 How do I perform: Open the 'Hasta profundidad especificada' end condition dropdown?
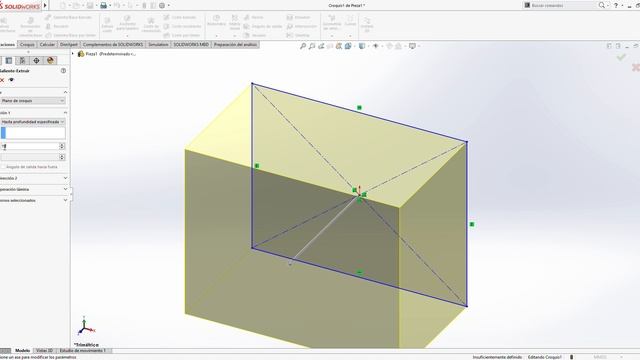[33, 122]
